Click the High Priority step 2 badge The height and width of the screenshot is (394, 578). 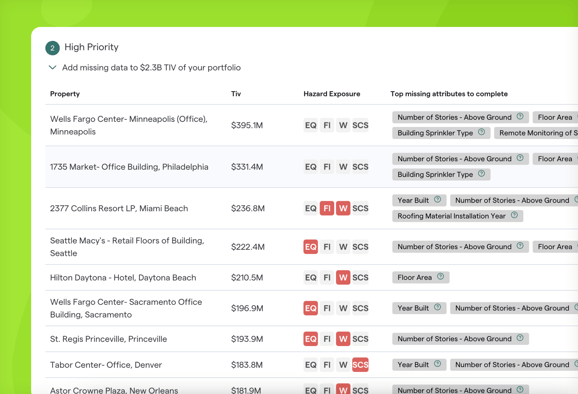pos(52,48)
